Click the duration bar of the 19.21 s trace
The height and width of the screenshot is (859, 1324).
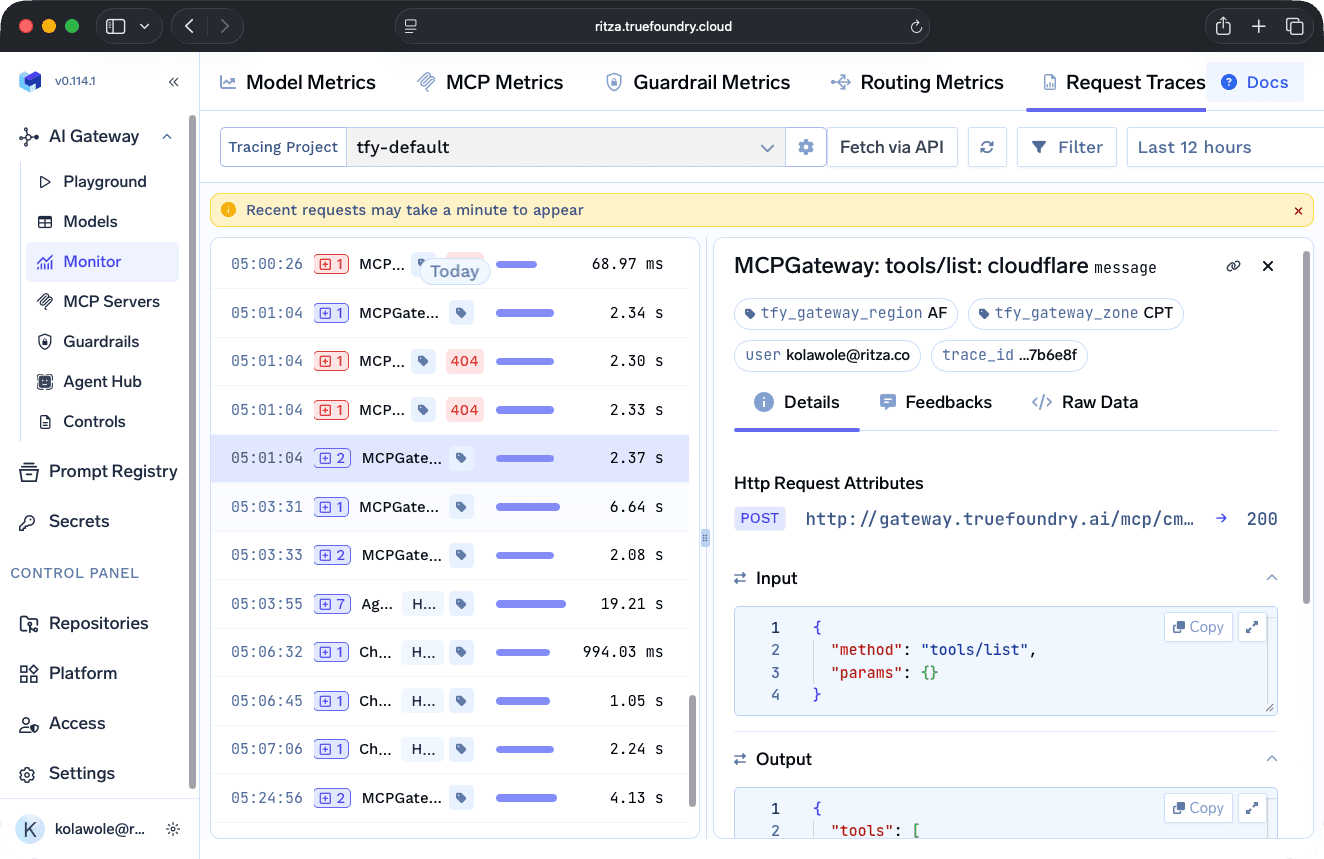click(531, 603)
